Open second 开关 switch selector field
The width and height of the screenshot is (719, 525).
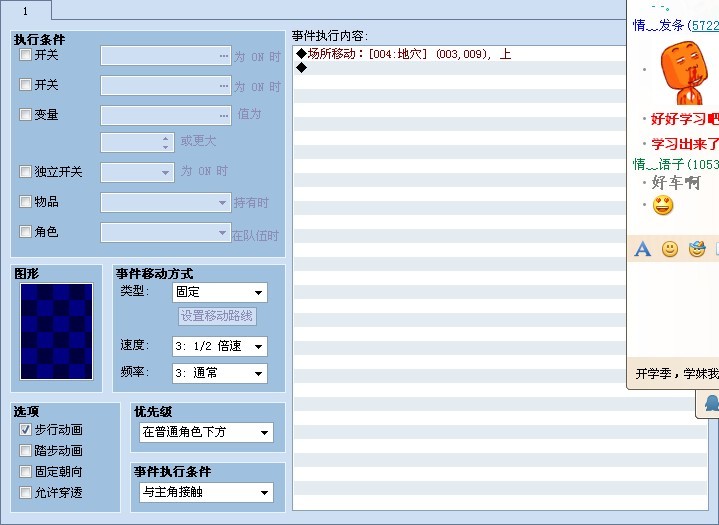coord(166,85)
